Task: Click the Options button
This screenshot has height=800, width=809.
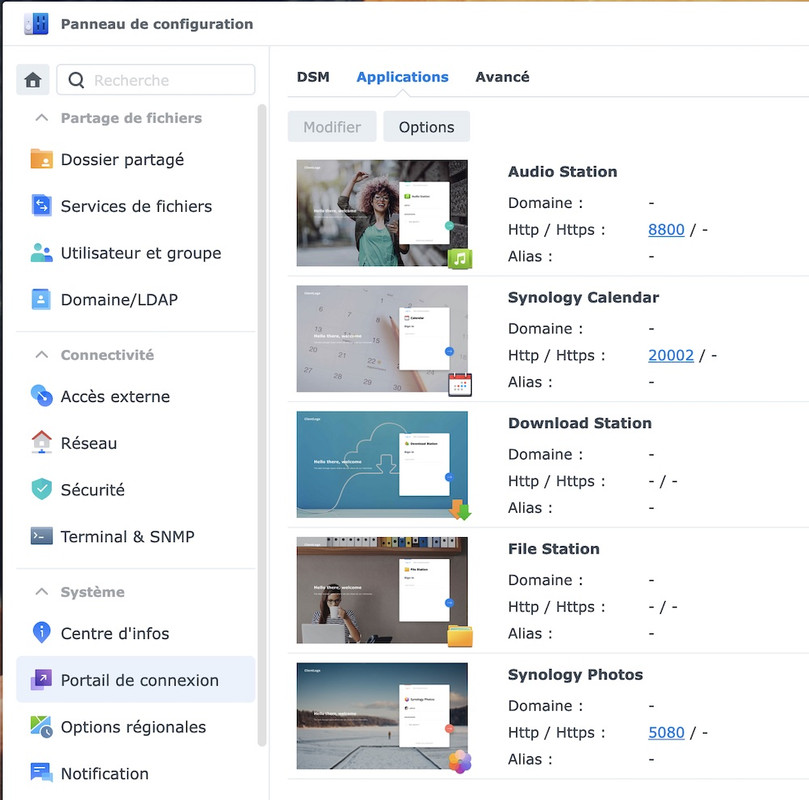Action: 426,127
